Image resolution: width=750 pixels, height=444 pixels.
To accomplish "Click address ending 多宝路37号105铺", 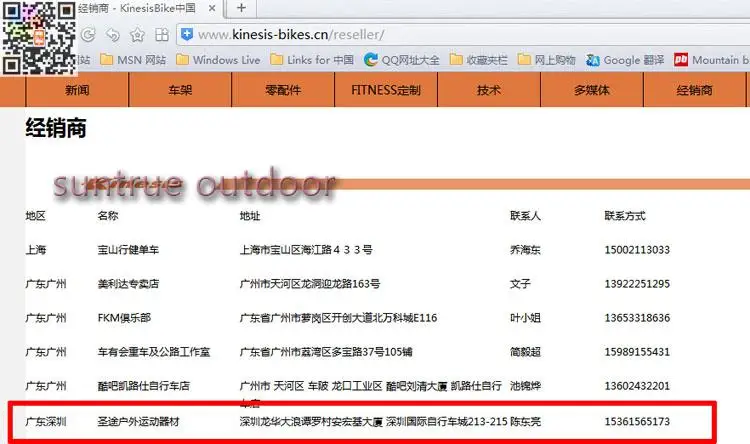I will click(x=326, y=352).
